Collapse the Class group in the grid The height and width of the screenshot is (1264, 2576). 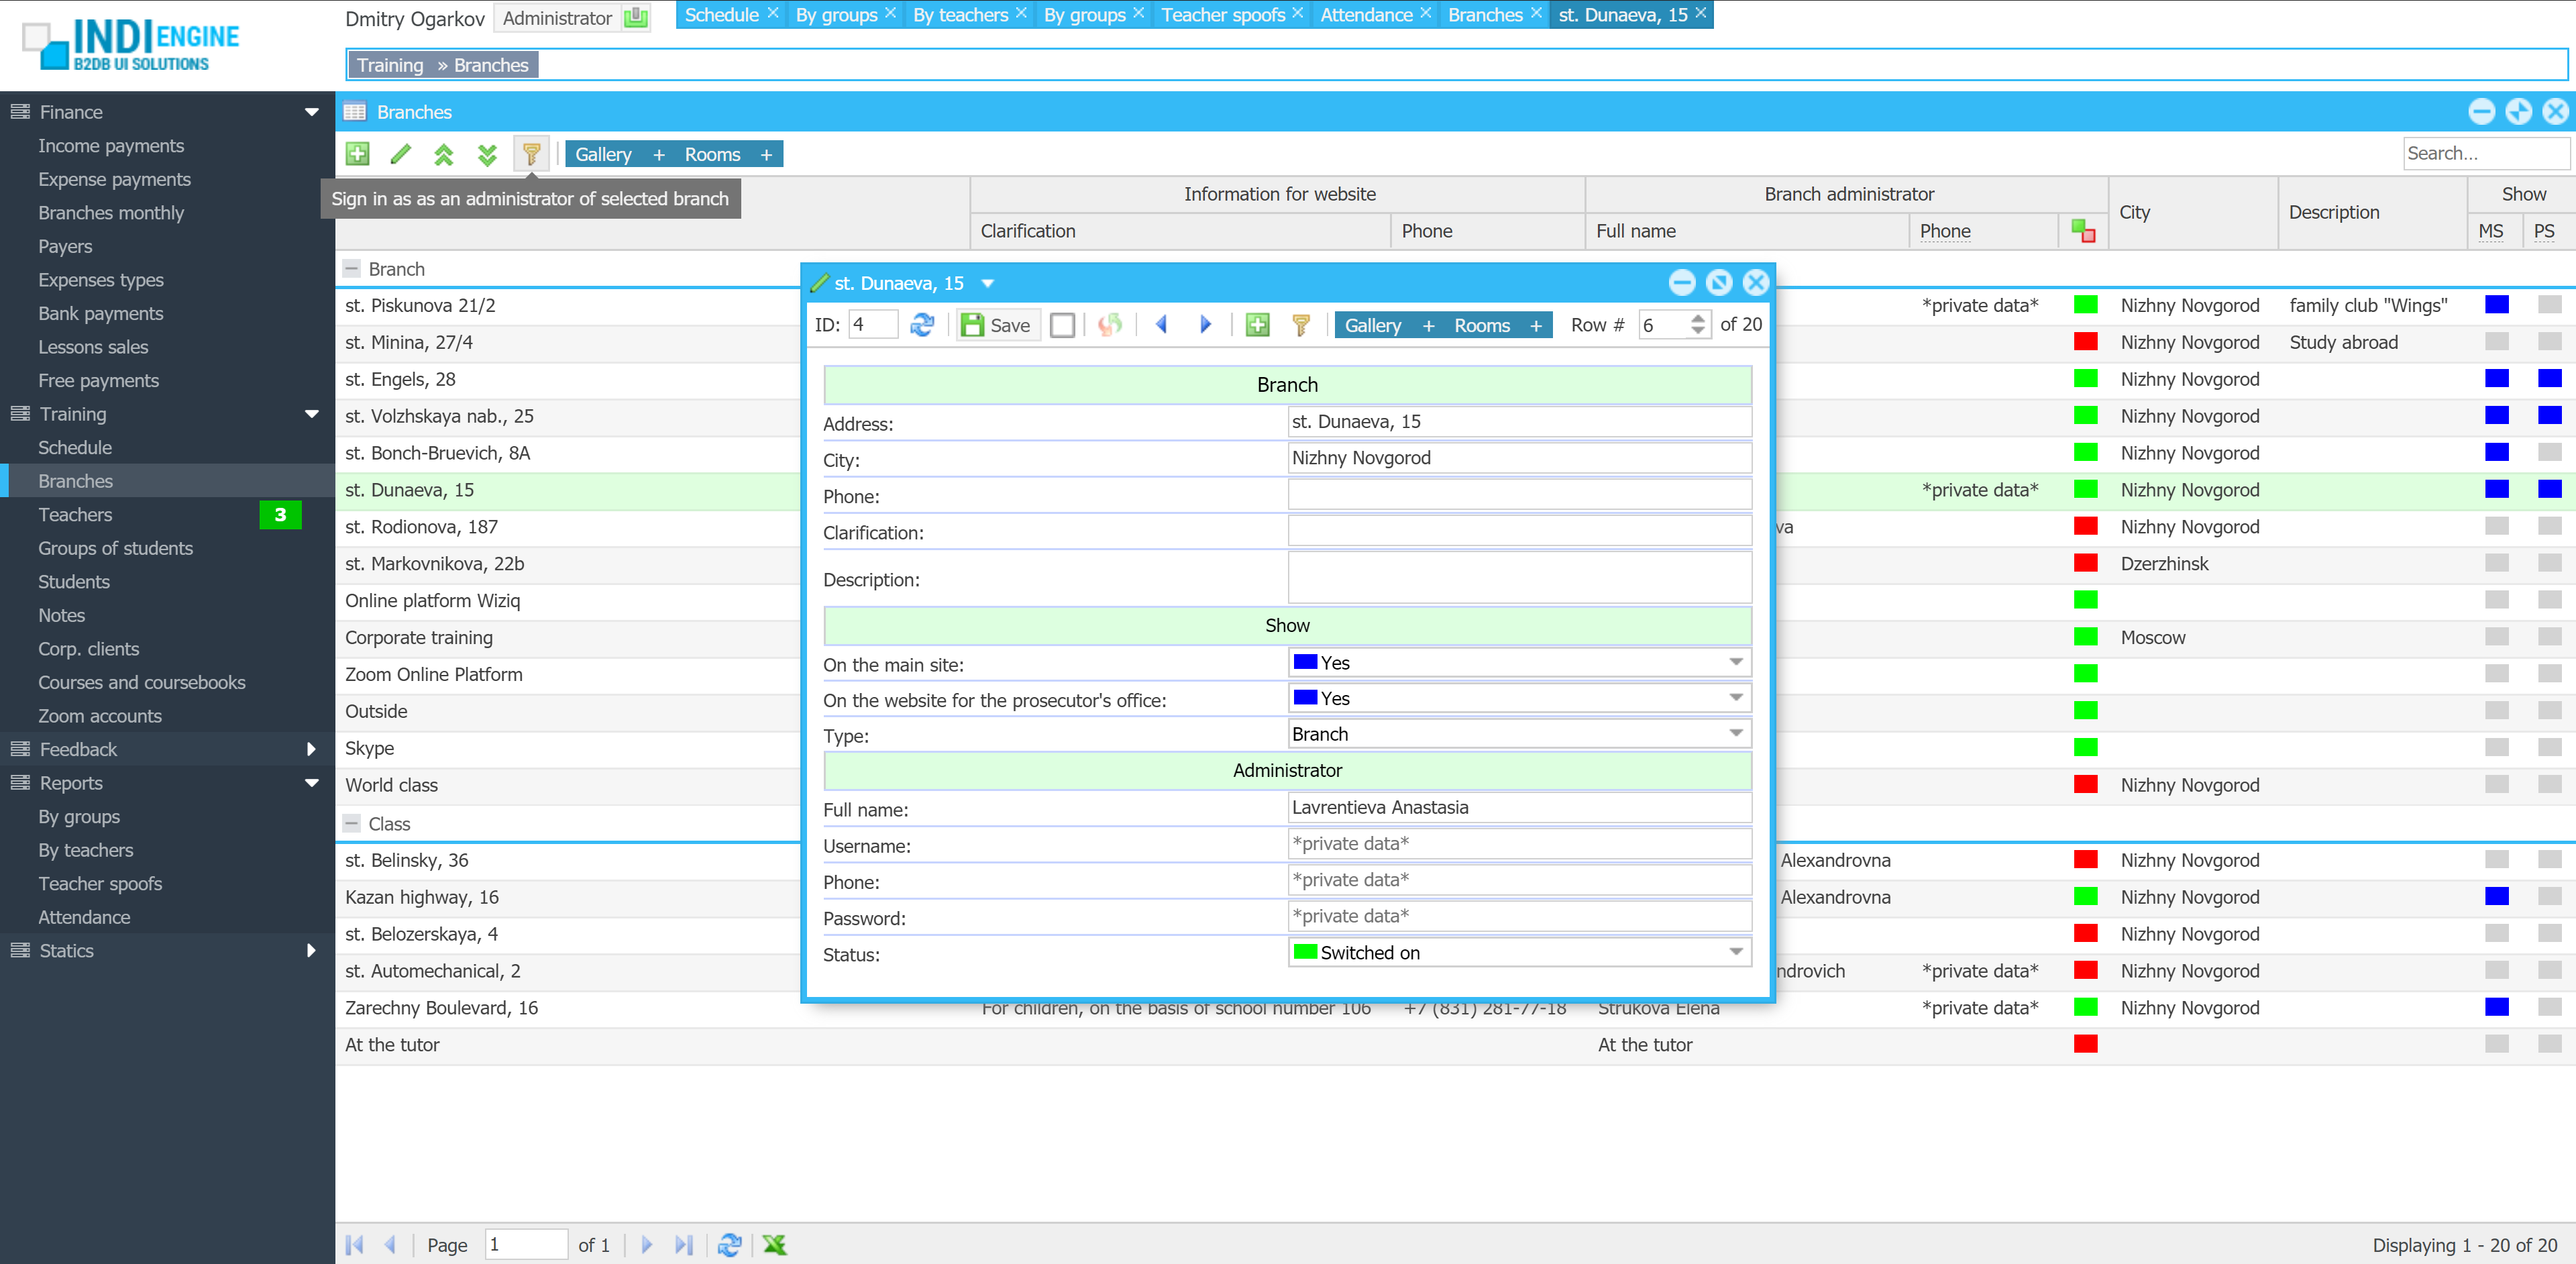351,823
